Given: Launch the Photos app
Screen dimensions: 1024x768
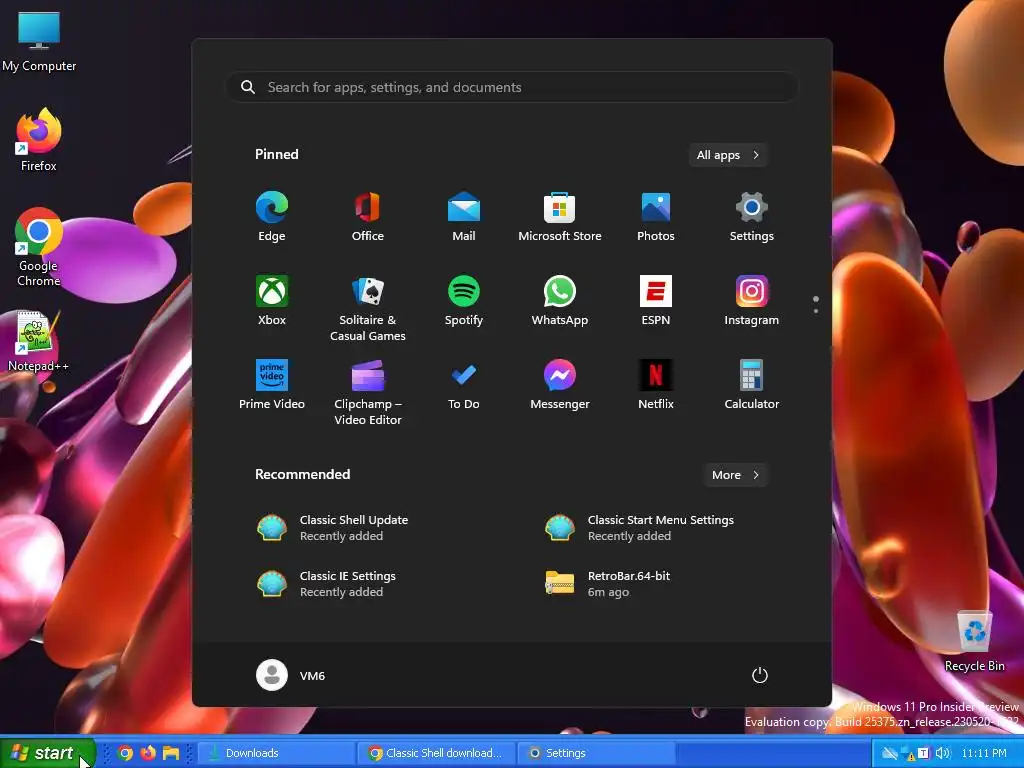Looking at the screenshot, I should click(656, 216).
